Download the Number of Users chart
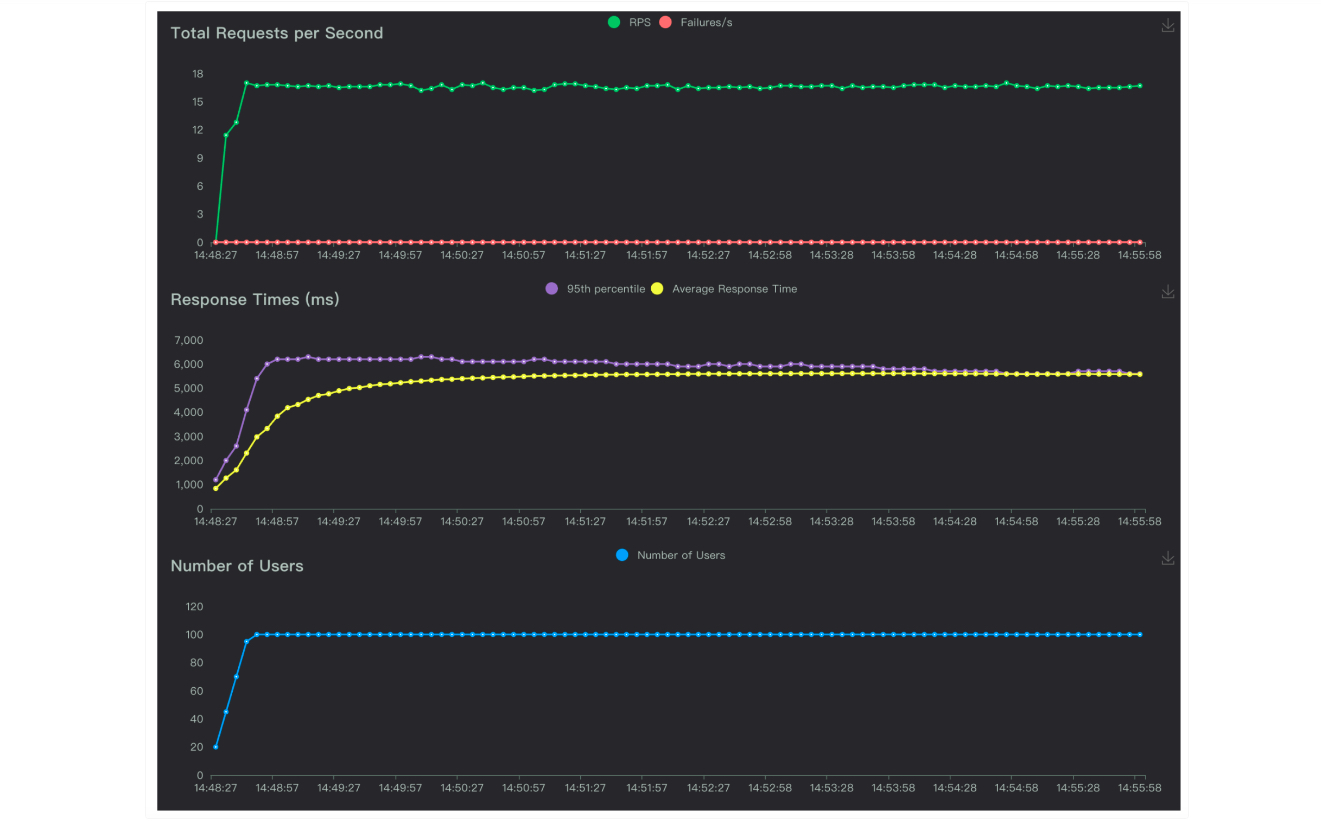 tap(1167, 557)
